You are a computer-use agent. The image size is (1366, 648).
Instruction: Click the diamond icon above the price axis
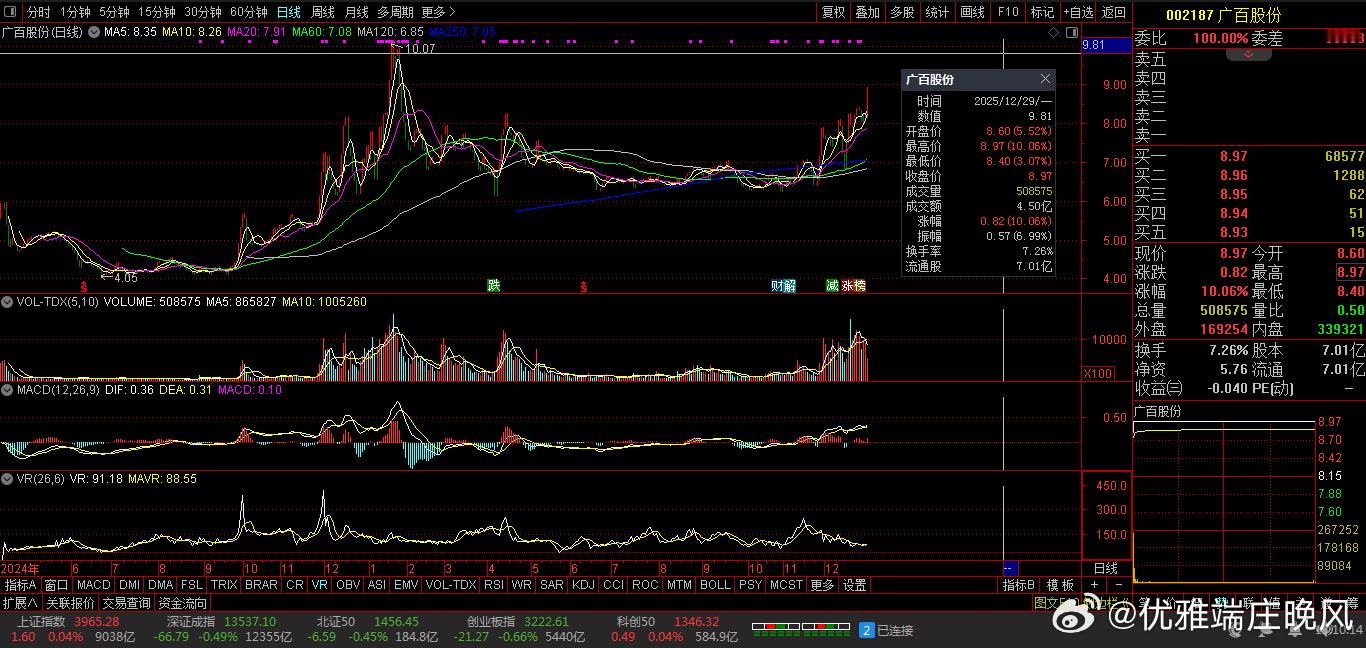1054,33
